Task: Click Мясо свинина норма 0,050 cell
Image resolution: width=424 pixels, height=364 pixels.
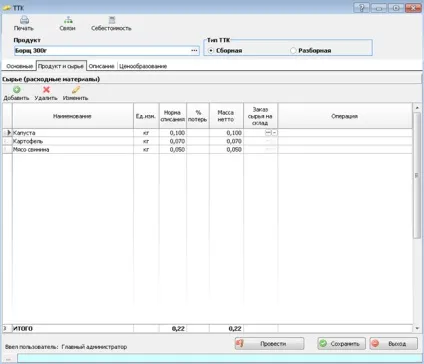Action: 173,149
